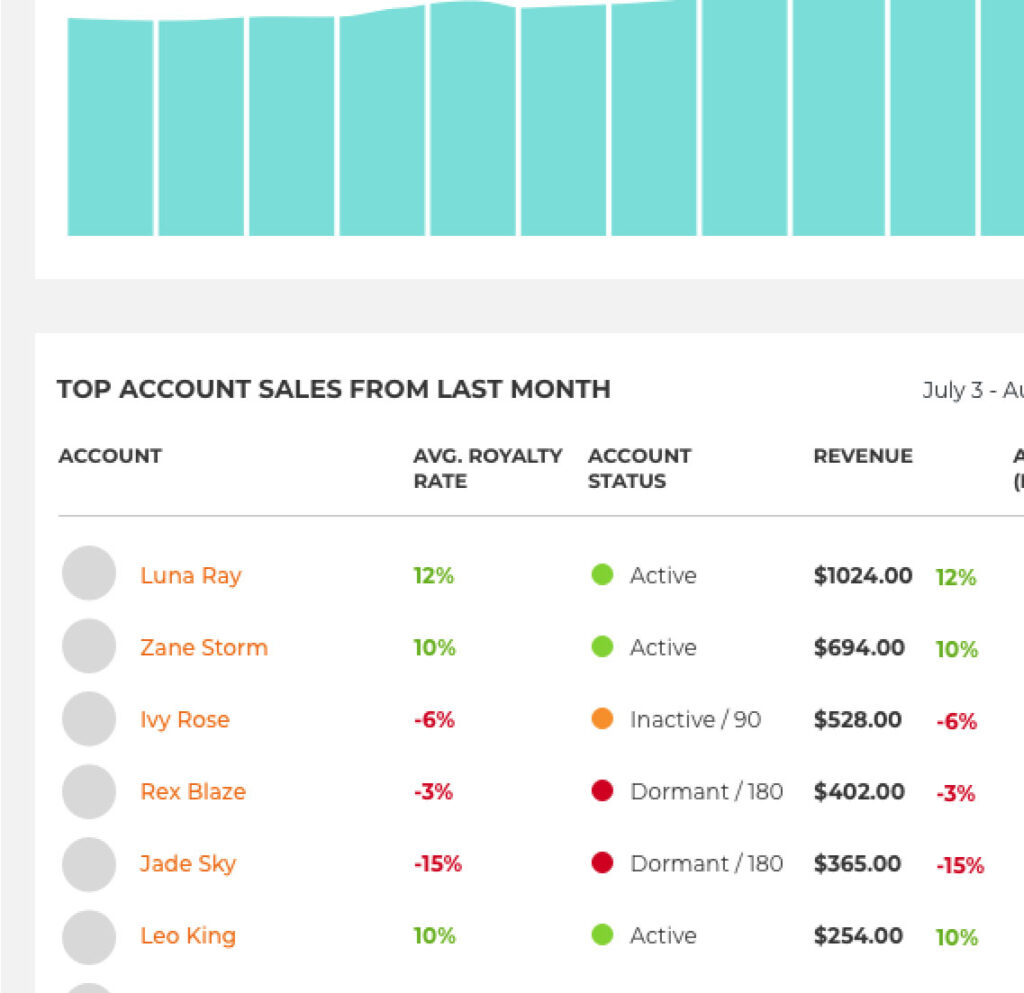The height and width of the screenshot is (993, 1024).
Task: Sort by Account Status column header
Action: pyautogui.click(x=639, y=468)
